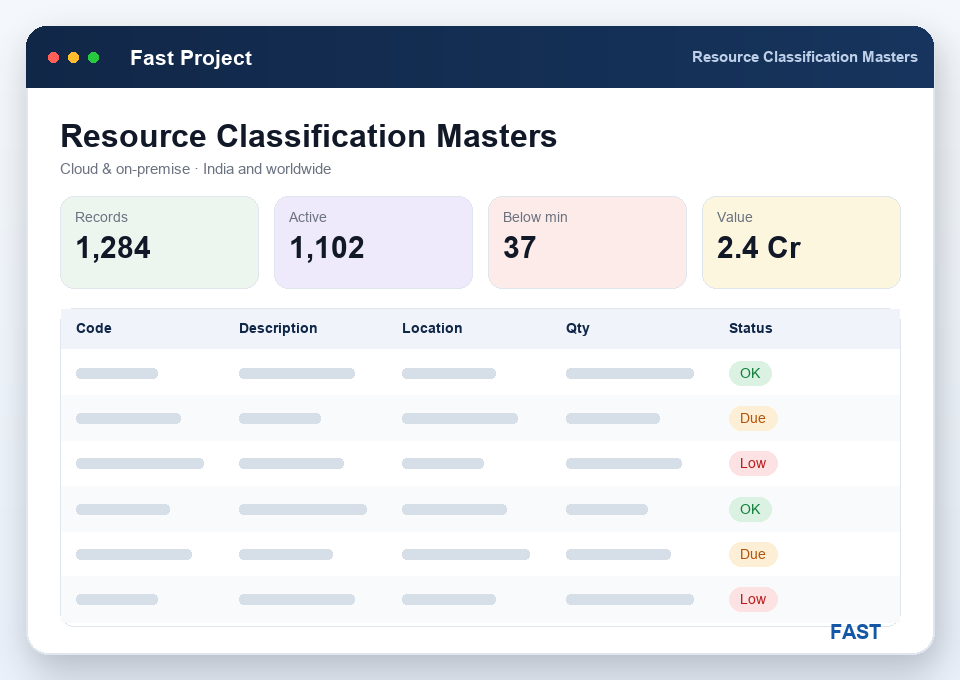Sort by the Code column header
Image resolution: width=960 pixels, height=680 pixels.
coord(94,328)
